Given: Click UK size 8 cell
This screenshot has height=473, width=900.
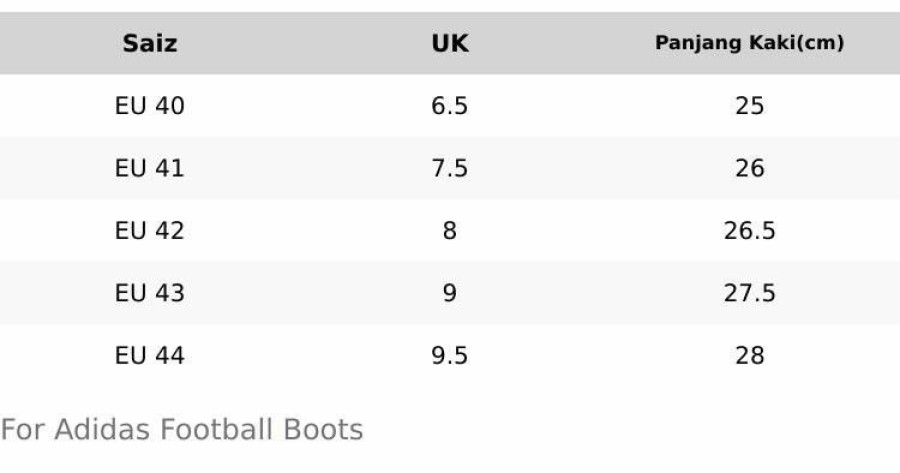Looking at the screenshot, I should 449,231.
